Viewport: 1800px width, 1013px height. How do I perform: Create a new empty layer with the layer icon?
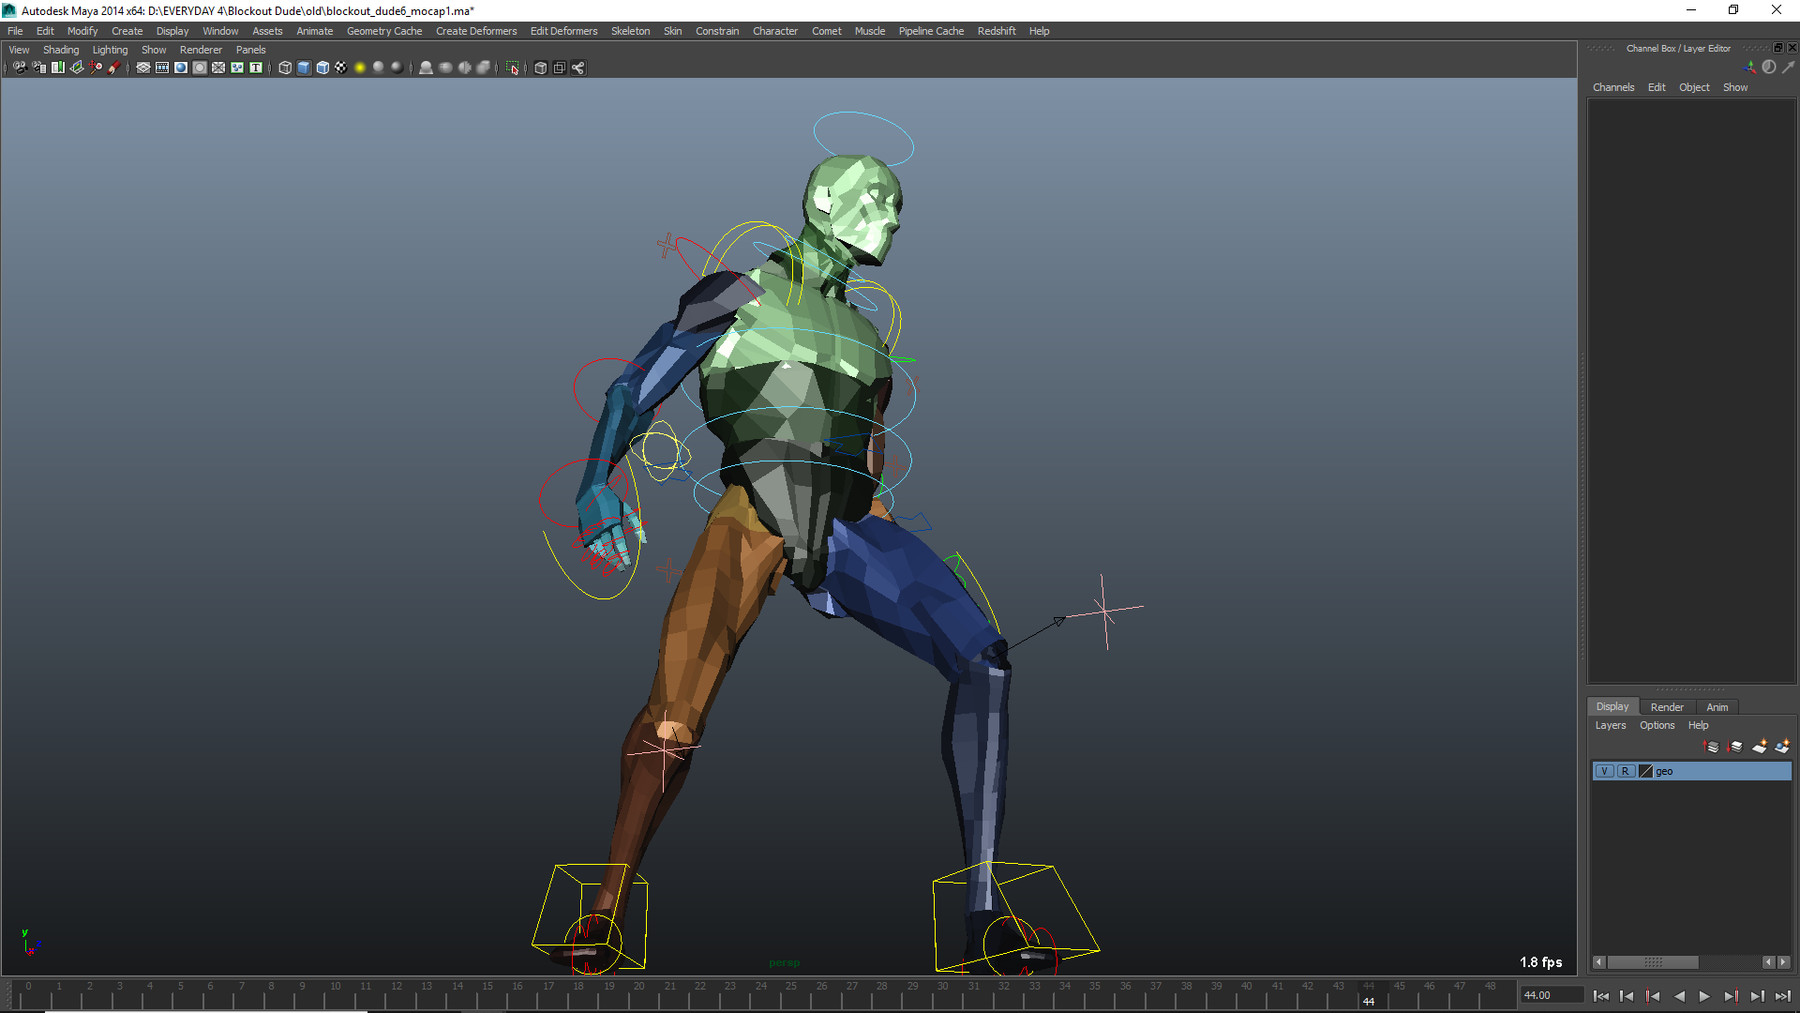pyautogui.click(x=1759, y=746)
